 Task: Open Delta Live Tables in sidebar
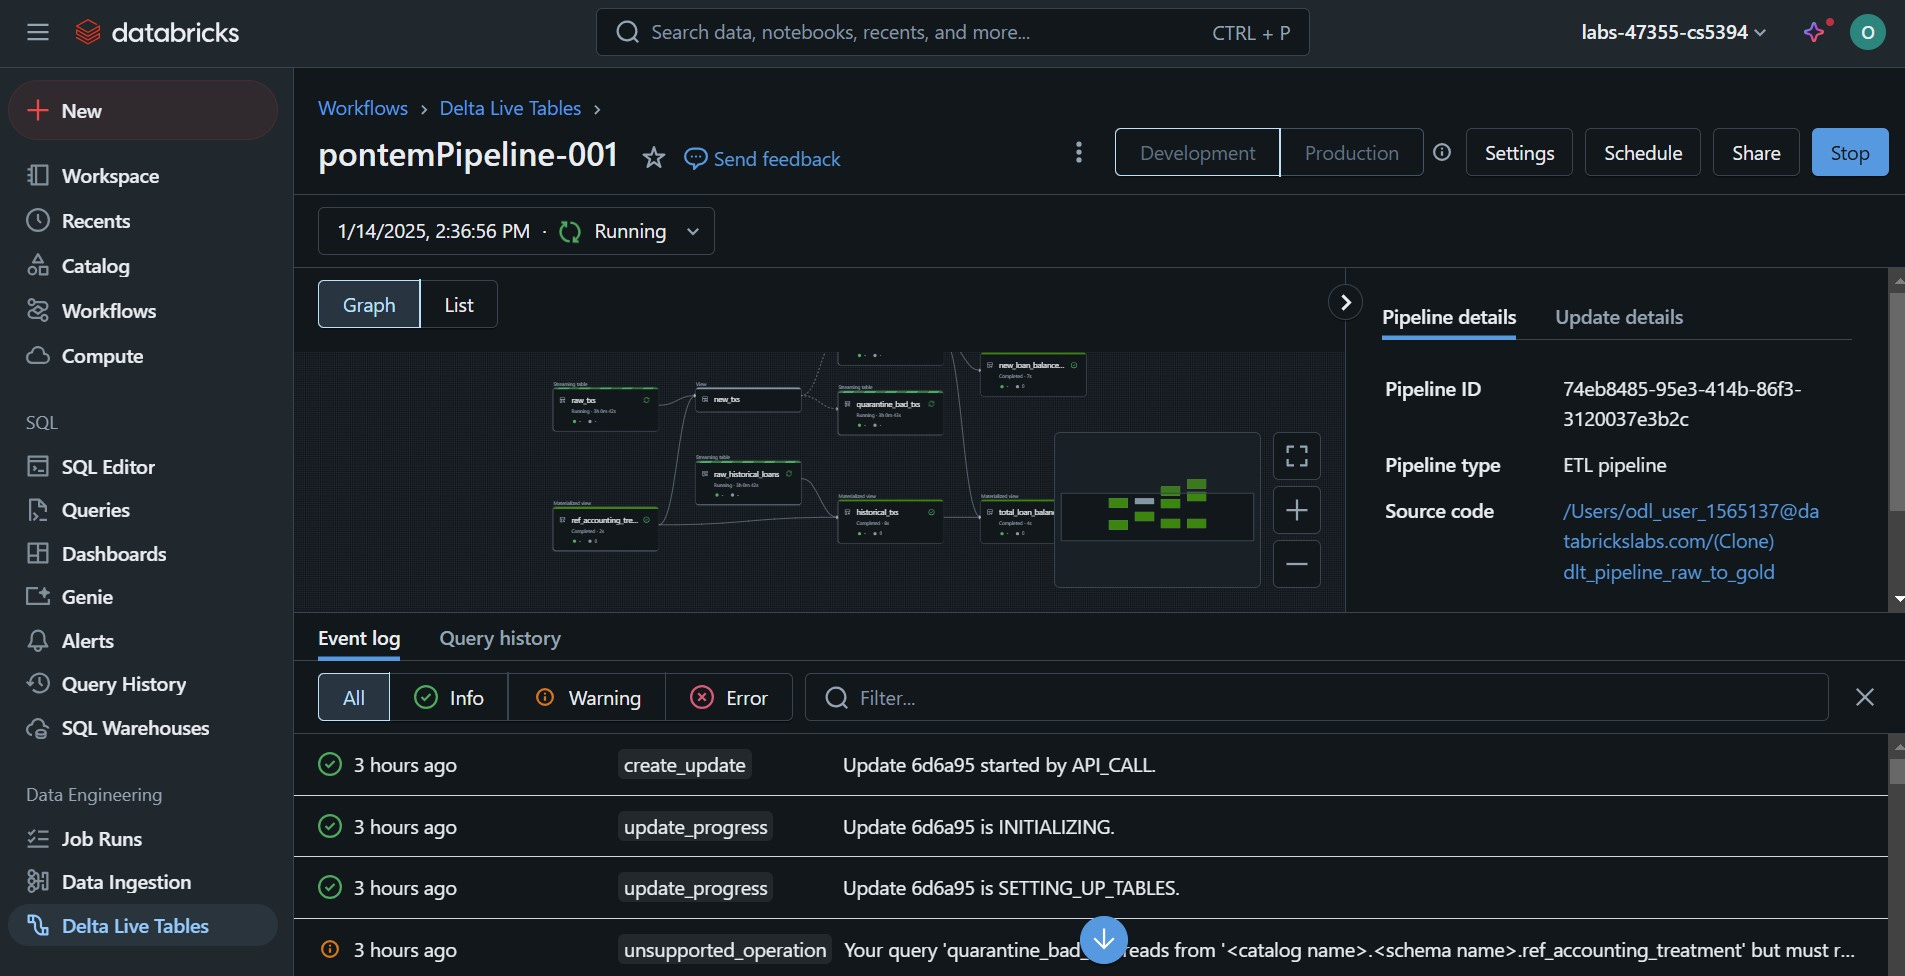pos(143,926)
